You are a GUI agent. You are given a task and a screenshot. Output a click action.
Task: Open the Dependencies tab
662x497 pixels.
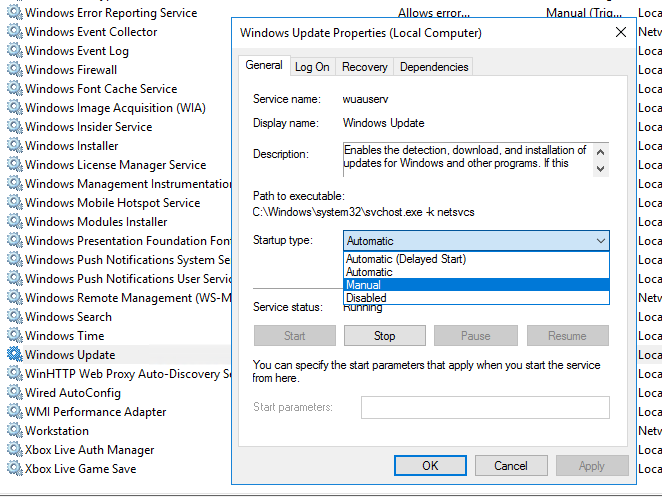pos(434,67)
